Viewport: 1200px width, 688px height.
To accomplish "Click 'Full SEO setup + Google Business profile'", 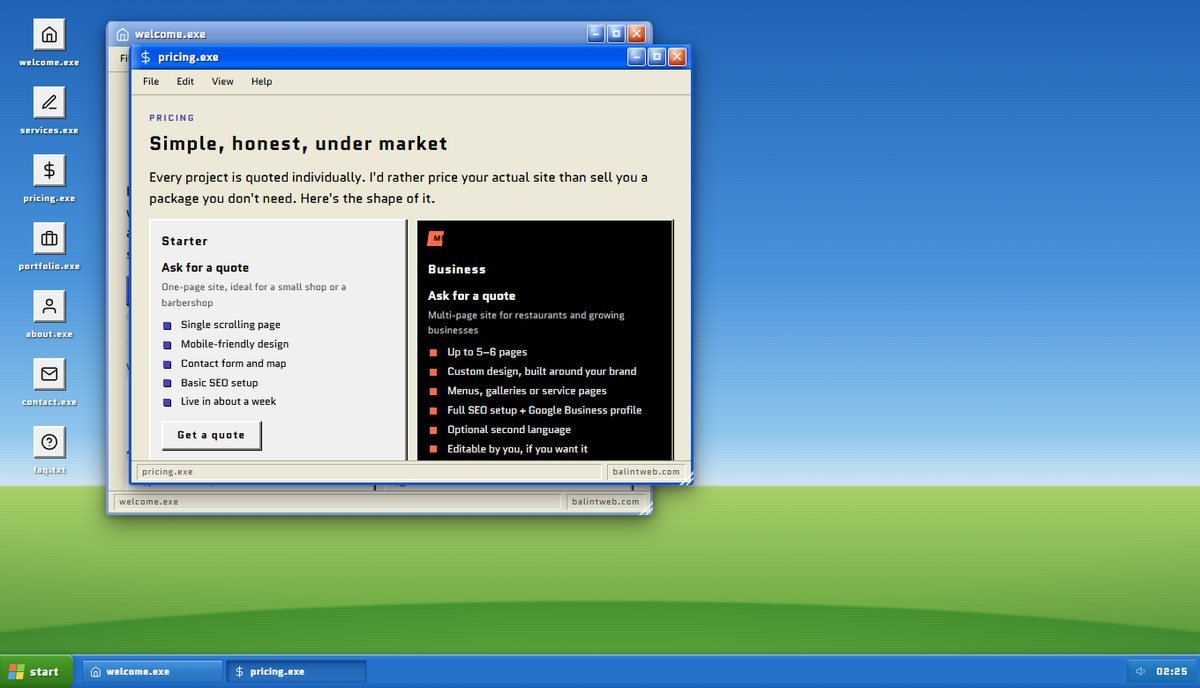I will (545, 410).
